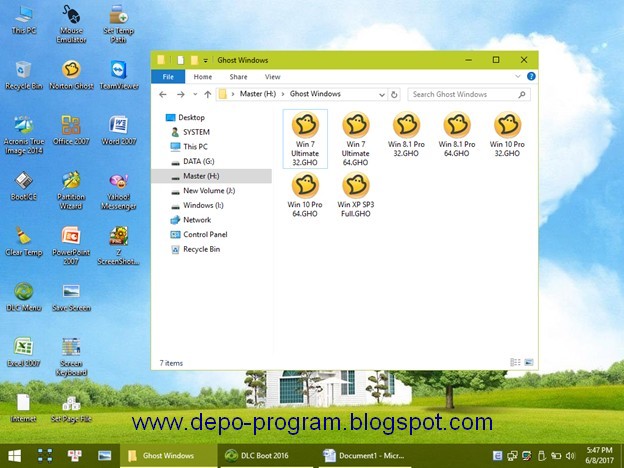Open Office 2007 desktop icon
Screen dimensions: 624x468
point(71,131)
